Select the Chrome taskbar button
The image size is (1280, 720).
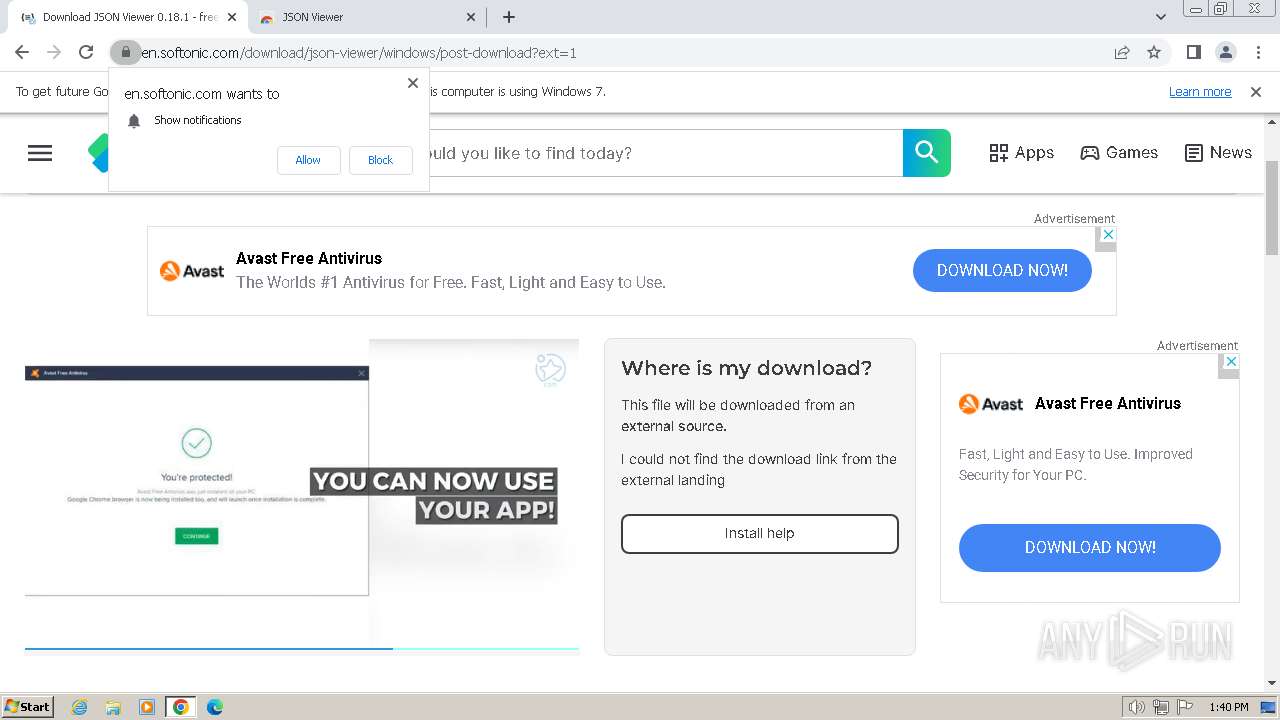point(181,707)
